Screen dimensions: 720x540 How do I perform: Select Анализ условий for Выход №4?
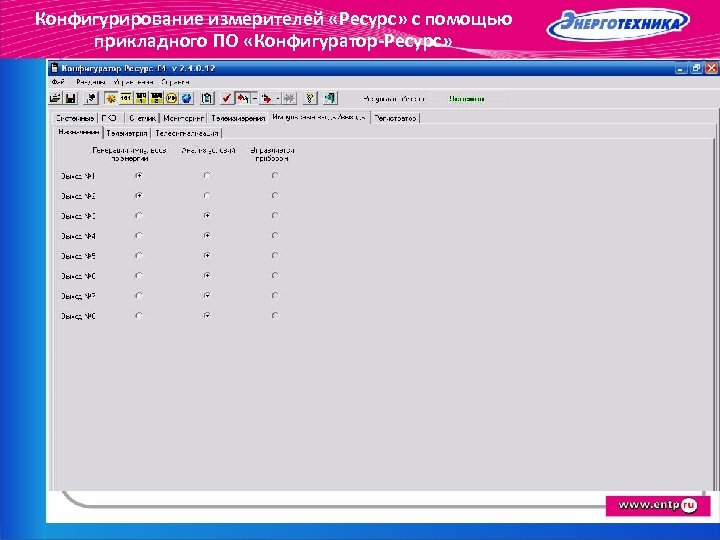(207, 236)
